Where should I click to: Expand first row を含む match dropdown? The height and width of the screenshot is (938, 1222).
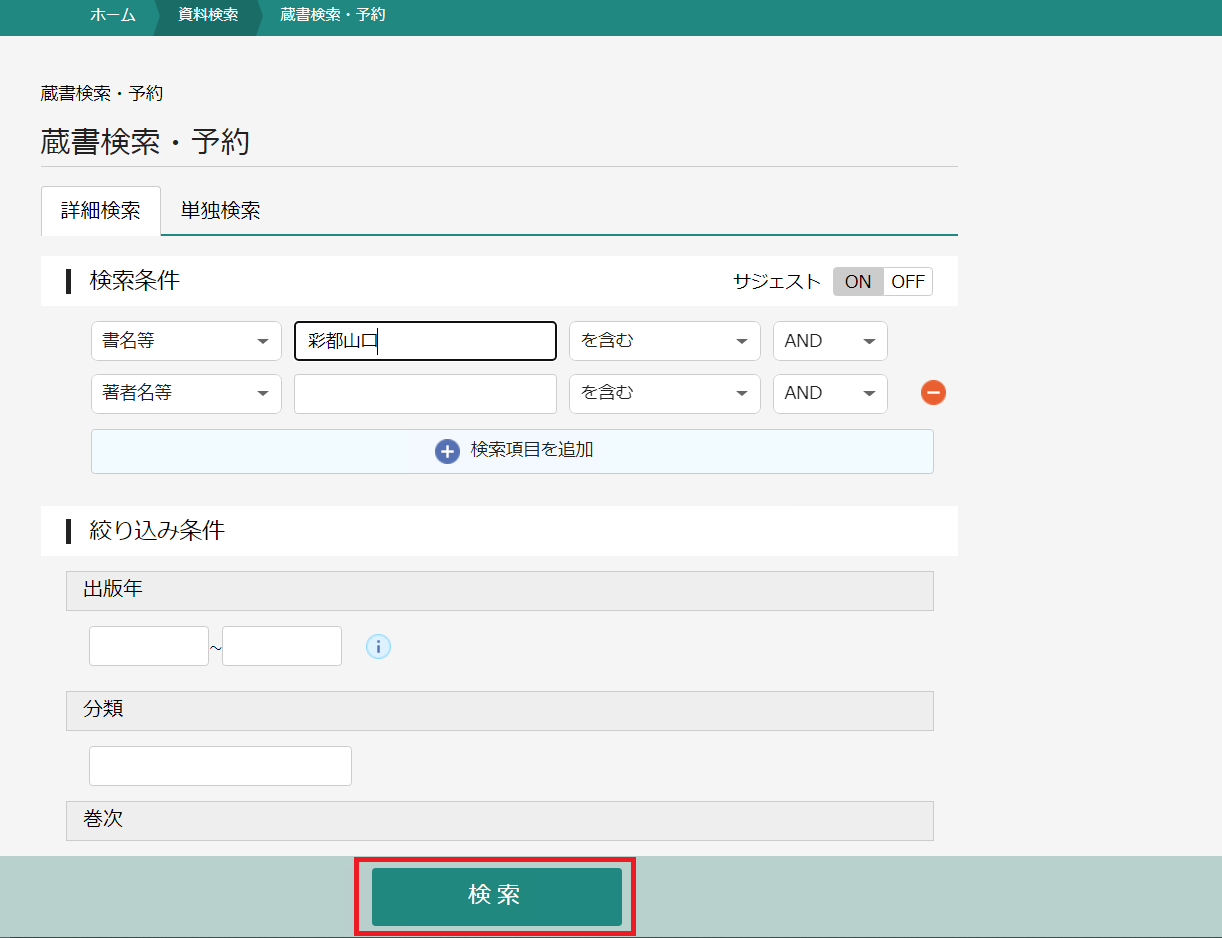[664, 341]
